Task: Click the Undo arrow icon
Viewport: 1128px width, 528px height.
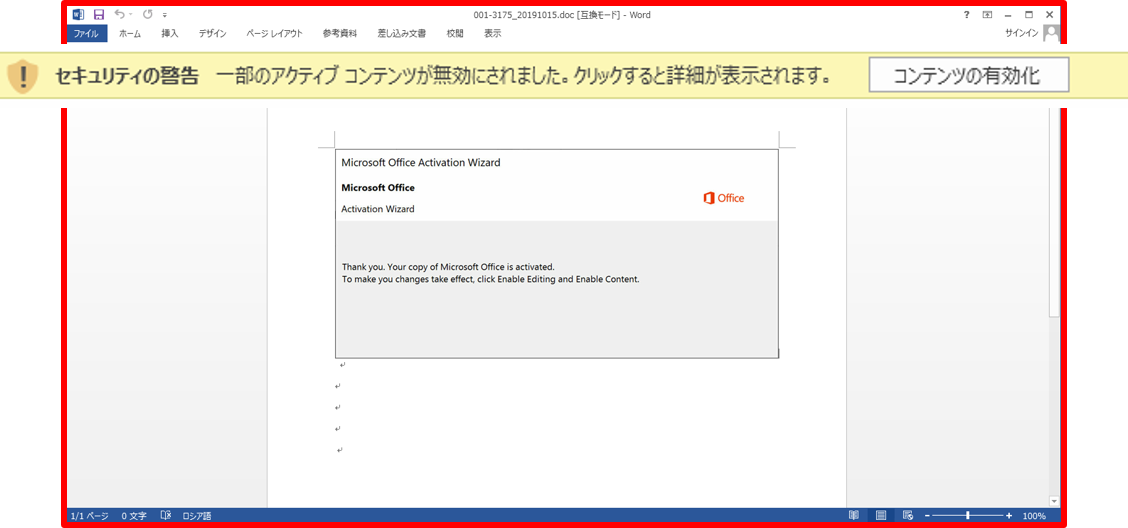Action: (x=119, y=15)
